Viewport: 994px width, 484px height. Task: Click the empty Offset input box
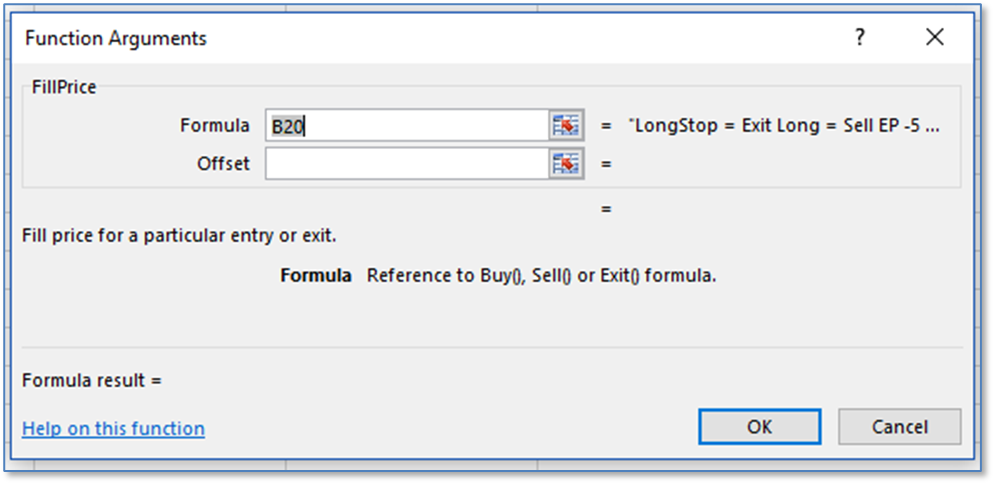[x=406, y=164]
